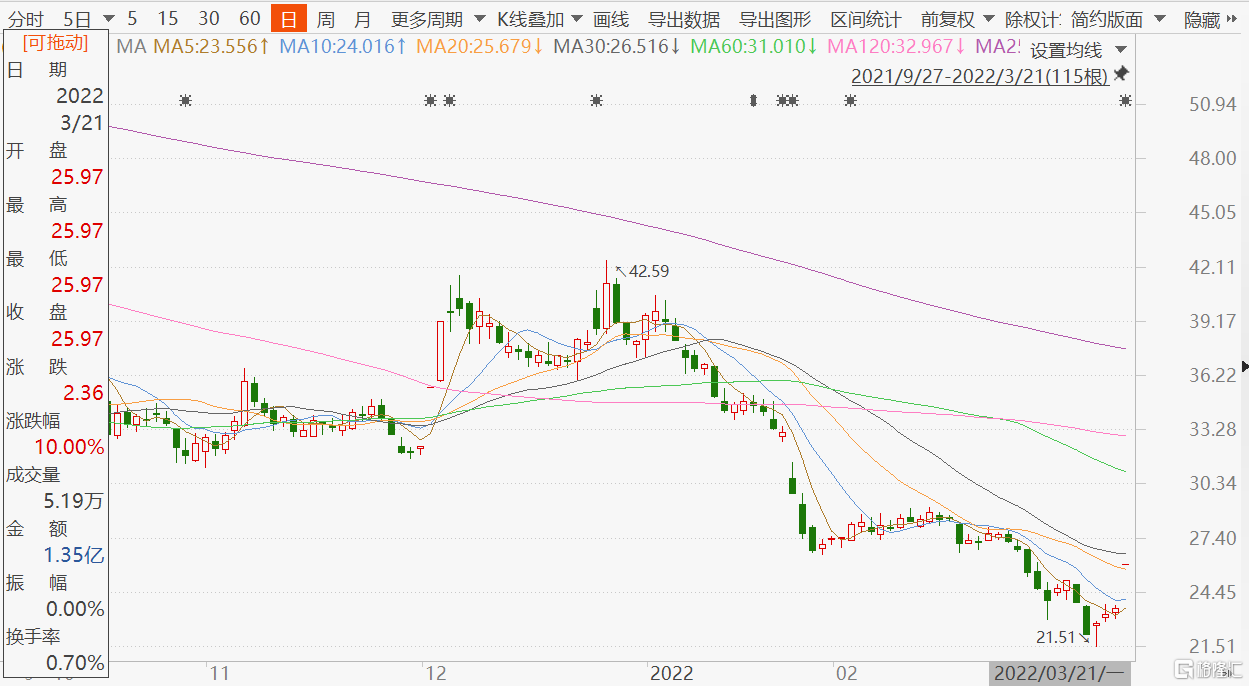
Task: Click the 42.59 high price annotation
Action: click(x=649, y=271)
